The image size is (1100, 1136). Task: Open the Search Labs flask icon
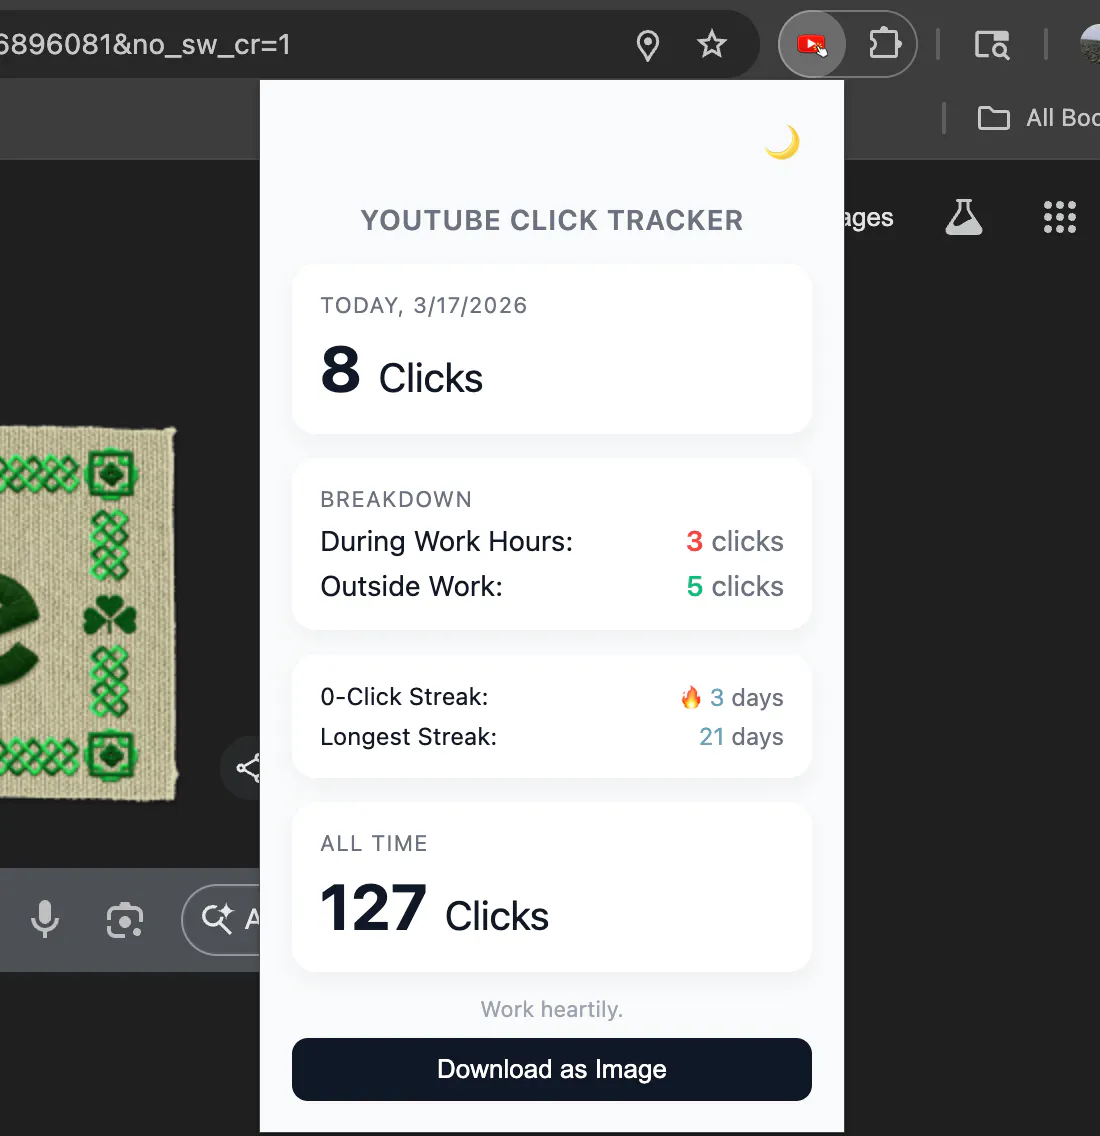pos(964,217)
